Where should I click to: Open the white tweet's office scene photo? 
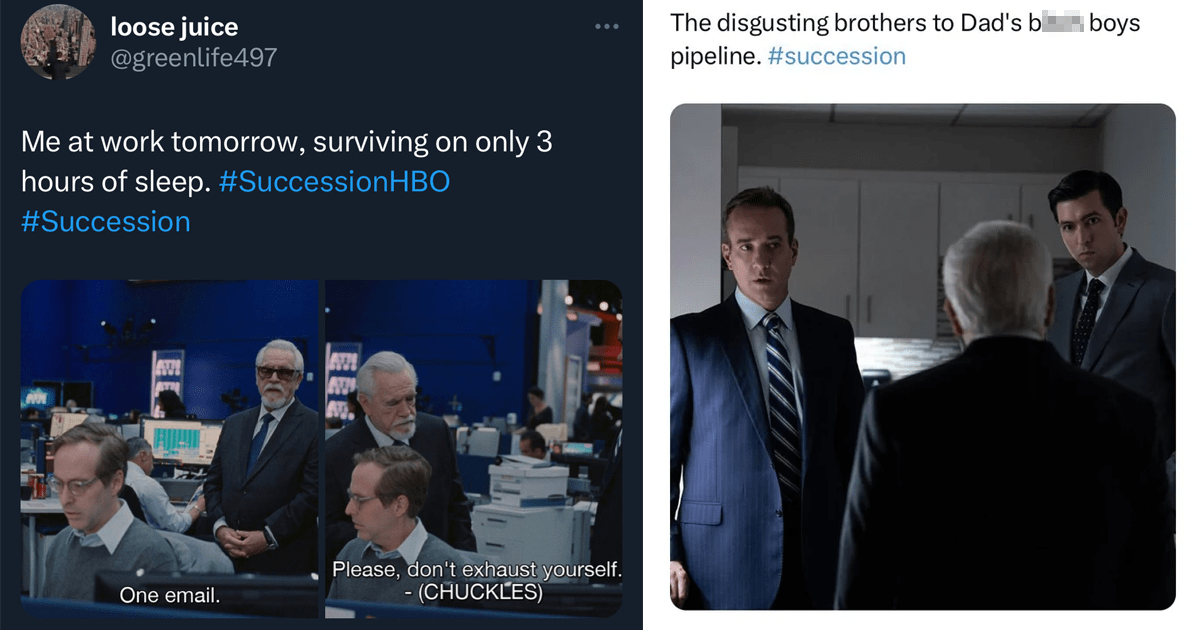(x=922, y=356)
